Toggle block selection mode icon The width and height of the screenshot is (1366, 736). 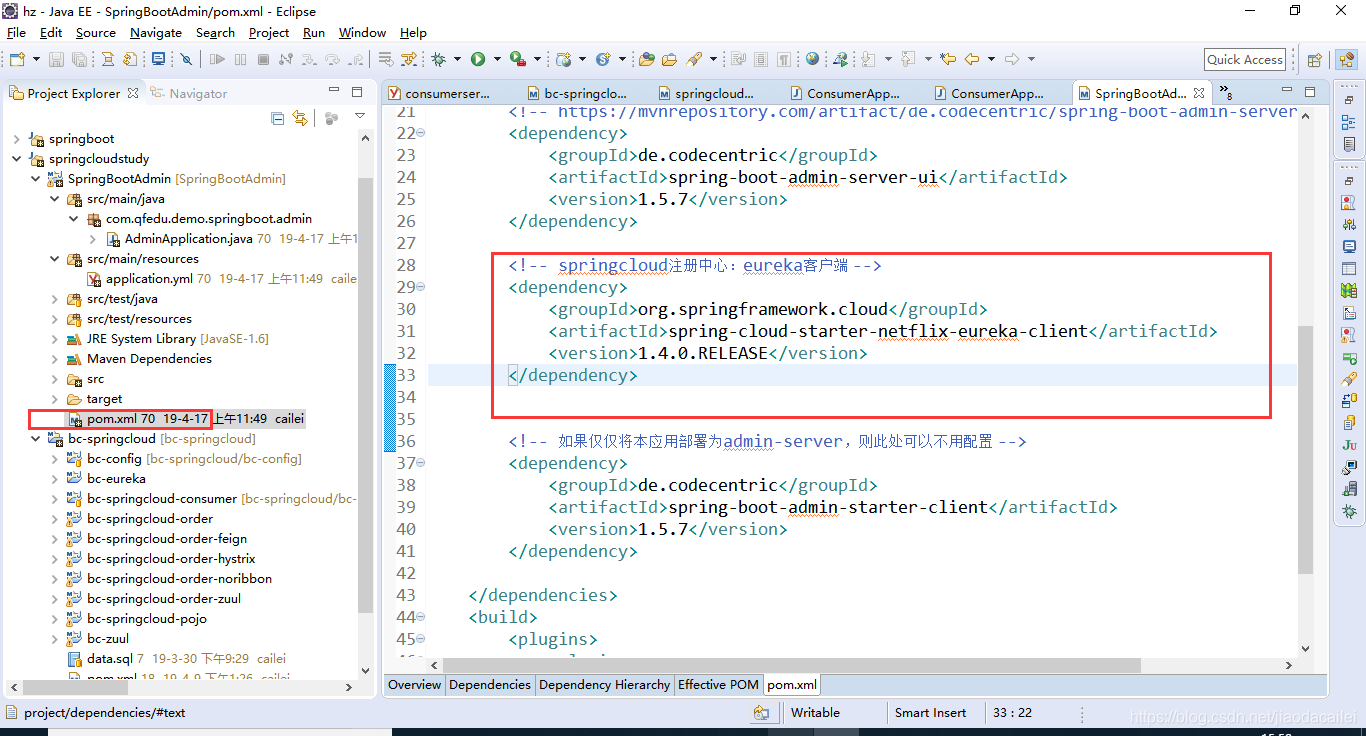pos(760,59)
